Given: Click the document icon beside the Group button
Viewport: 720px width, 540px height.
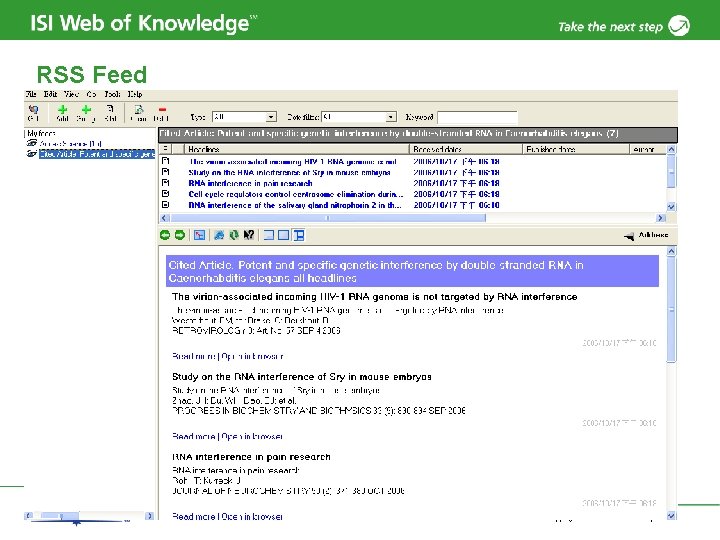Looking at the screenshot, I should [110, 109].
